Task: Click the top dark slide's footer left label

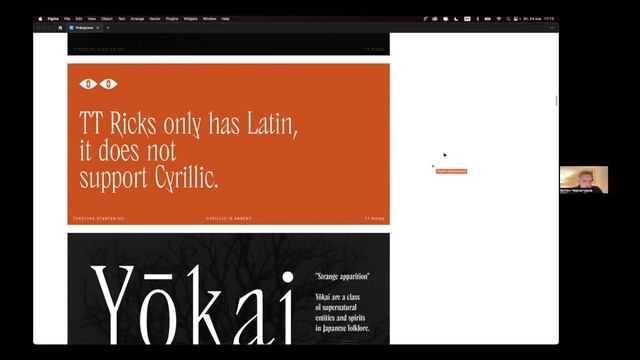Action: (98, 49)
